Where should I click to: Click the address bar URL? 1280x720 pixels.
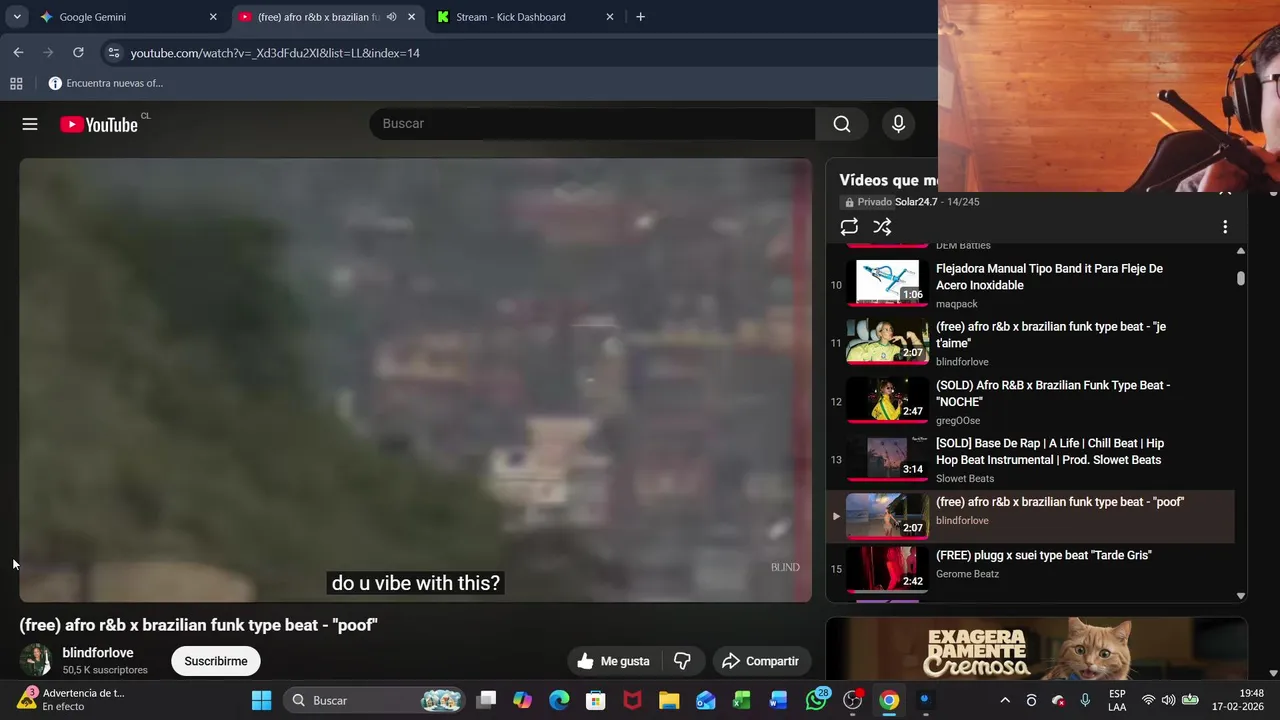tap(275, 53)
